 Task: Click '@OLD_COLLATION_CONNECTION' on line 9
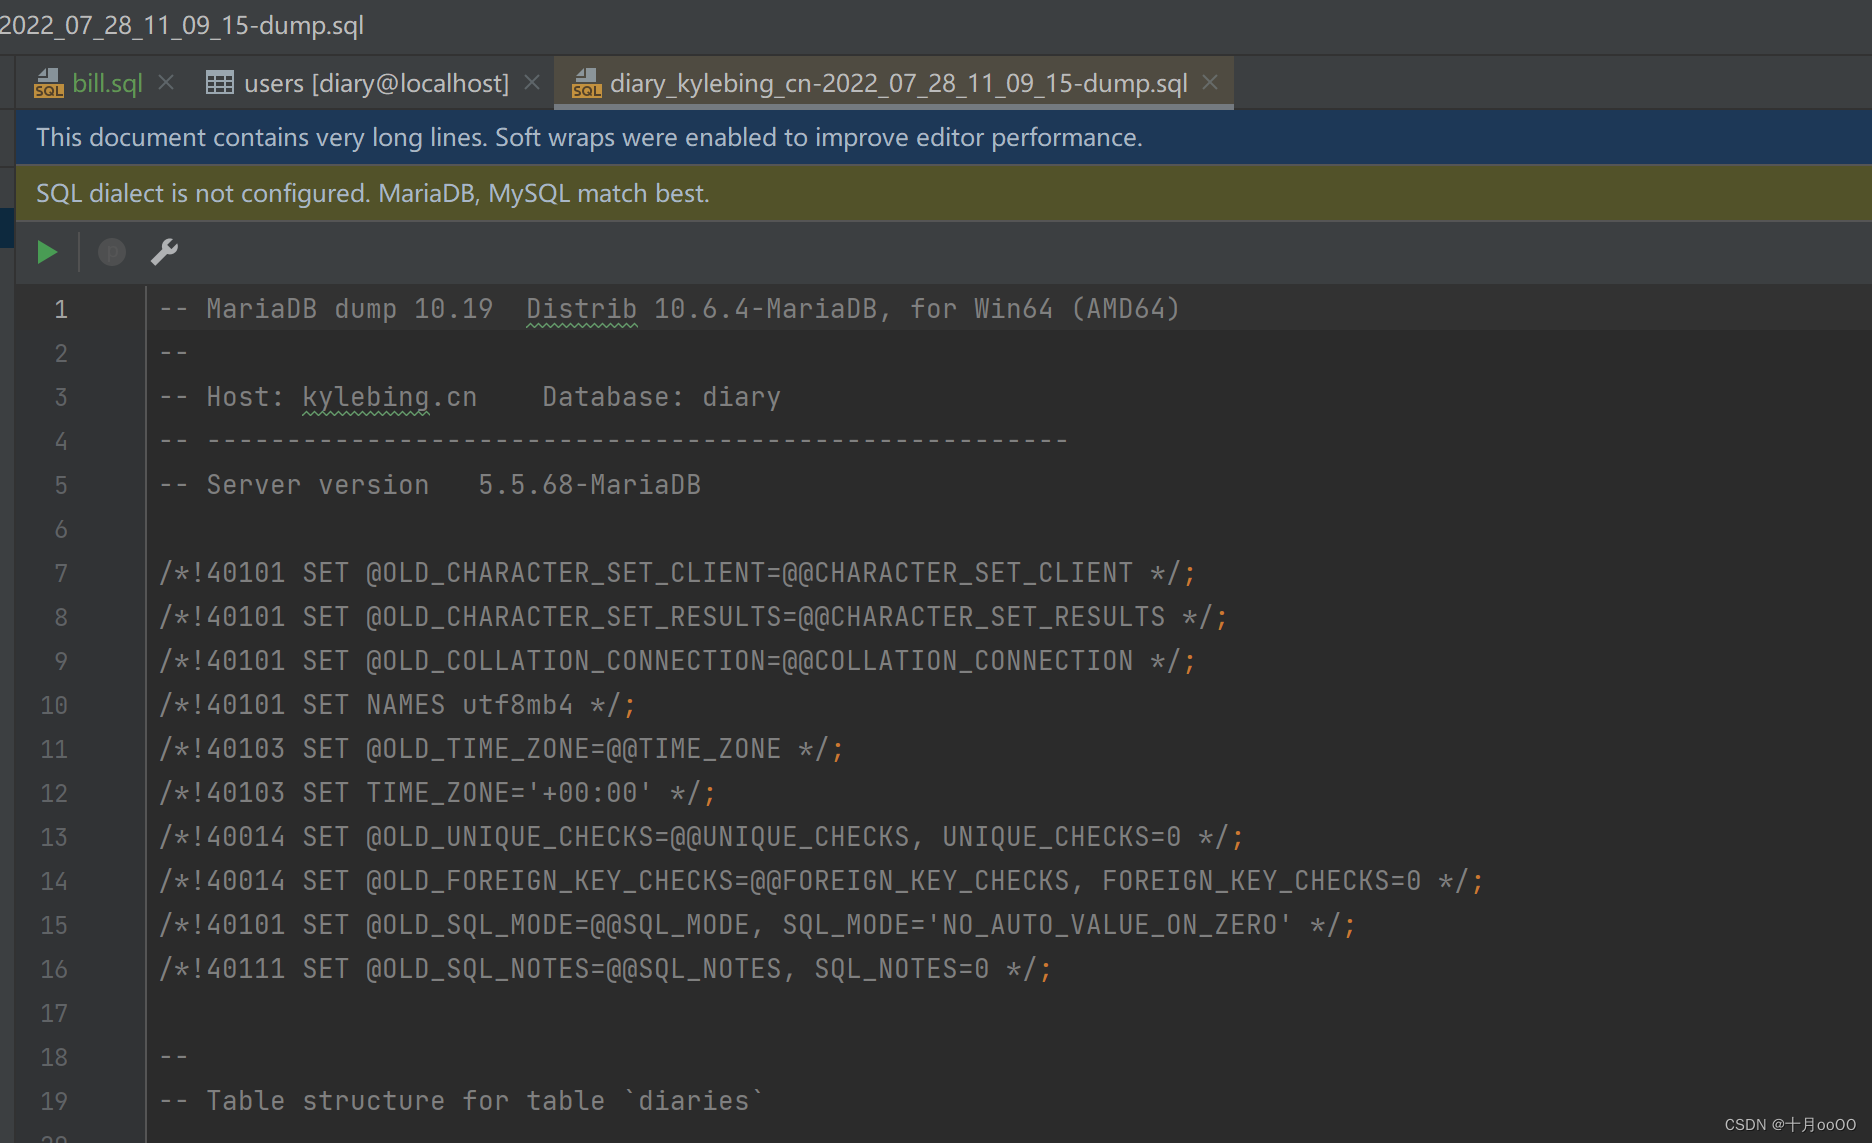(566, 661)
